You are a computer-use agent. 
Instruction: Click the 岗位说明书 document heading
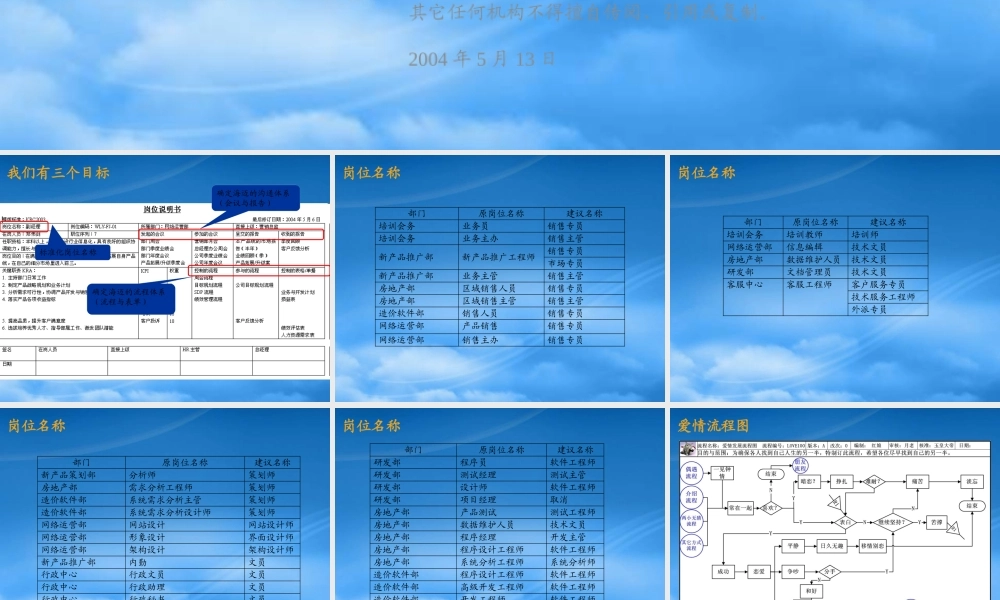(162, 209)
